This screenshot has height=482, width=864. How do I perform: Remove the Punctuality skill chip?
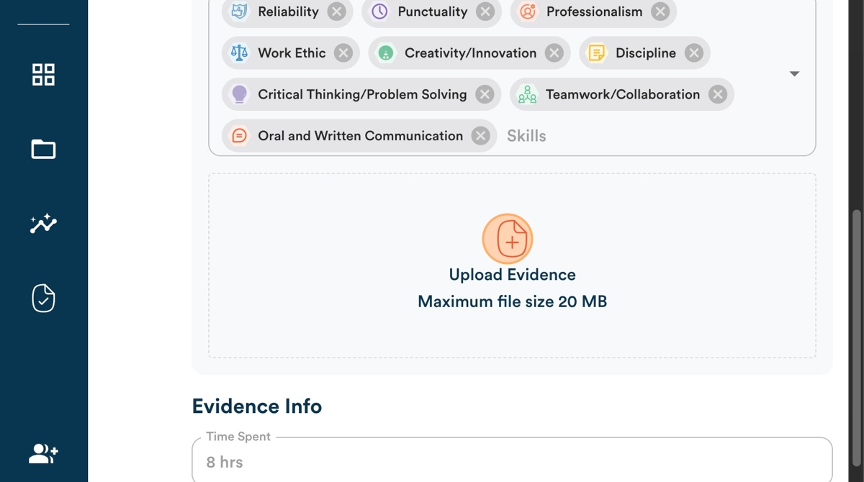[x=485, y=12]
